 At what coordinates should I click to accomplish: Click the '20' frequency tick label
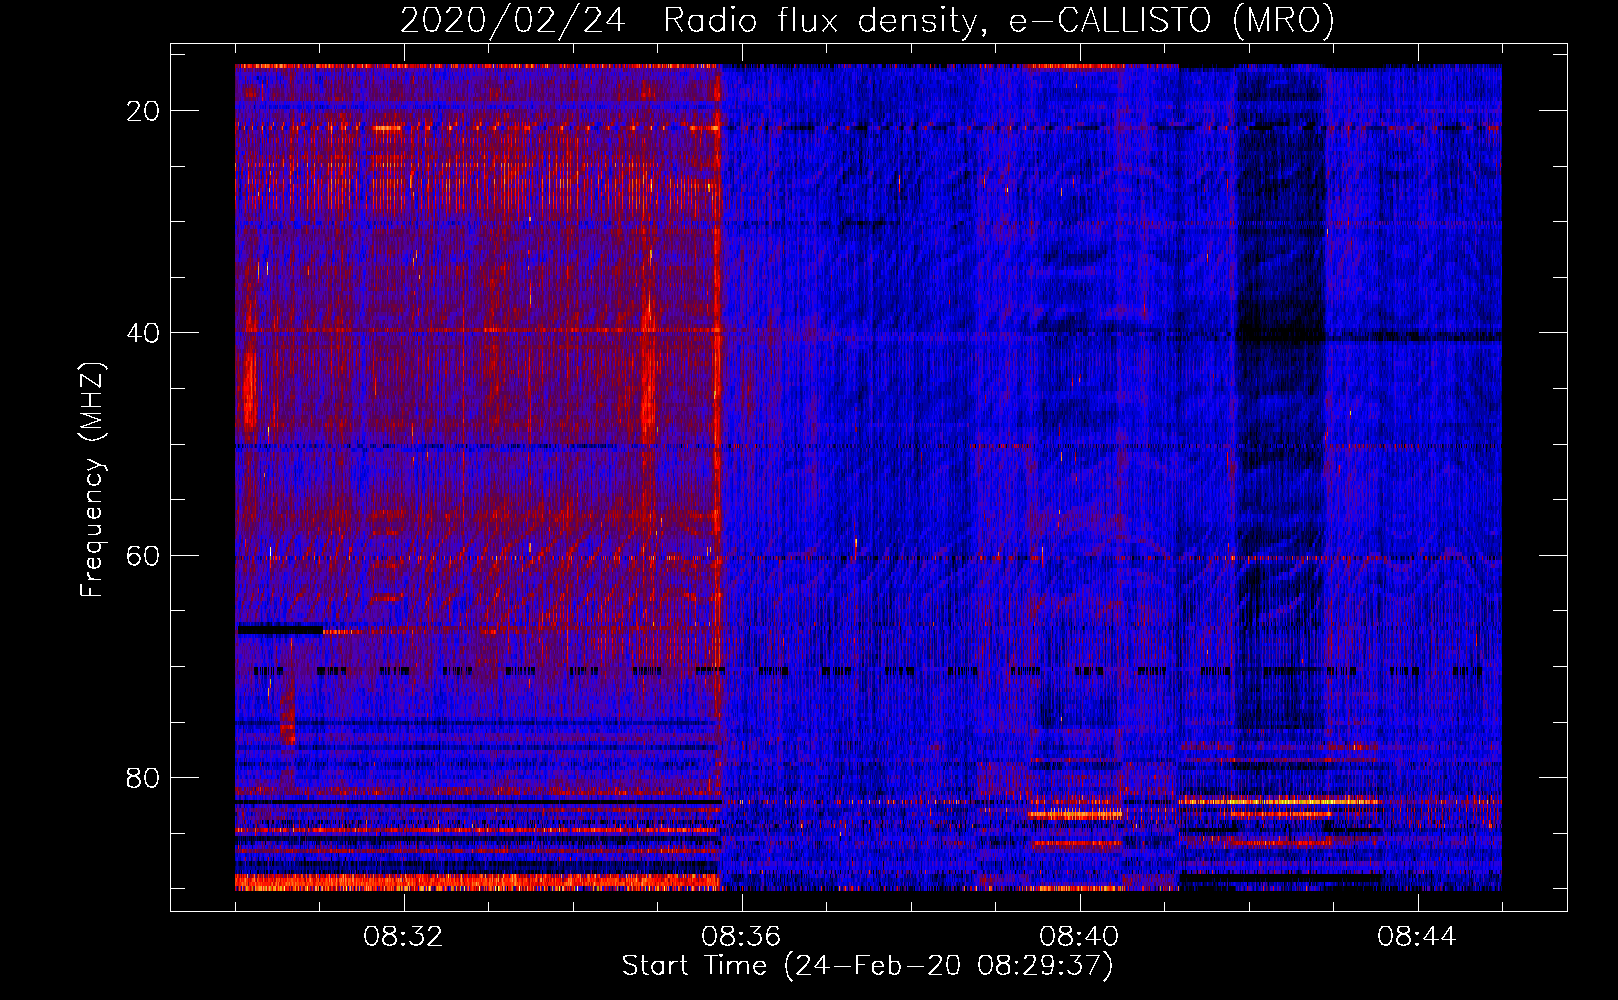pyautogui.click(x=144, y=111)
